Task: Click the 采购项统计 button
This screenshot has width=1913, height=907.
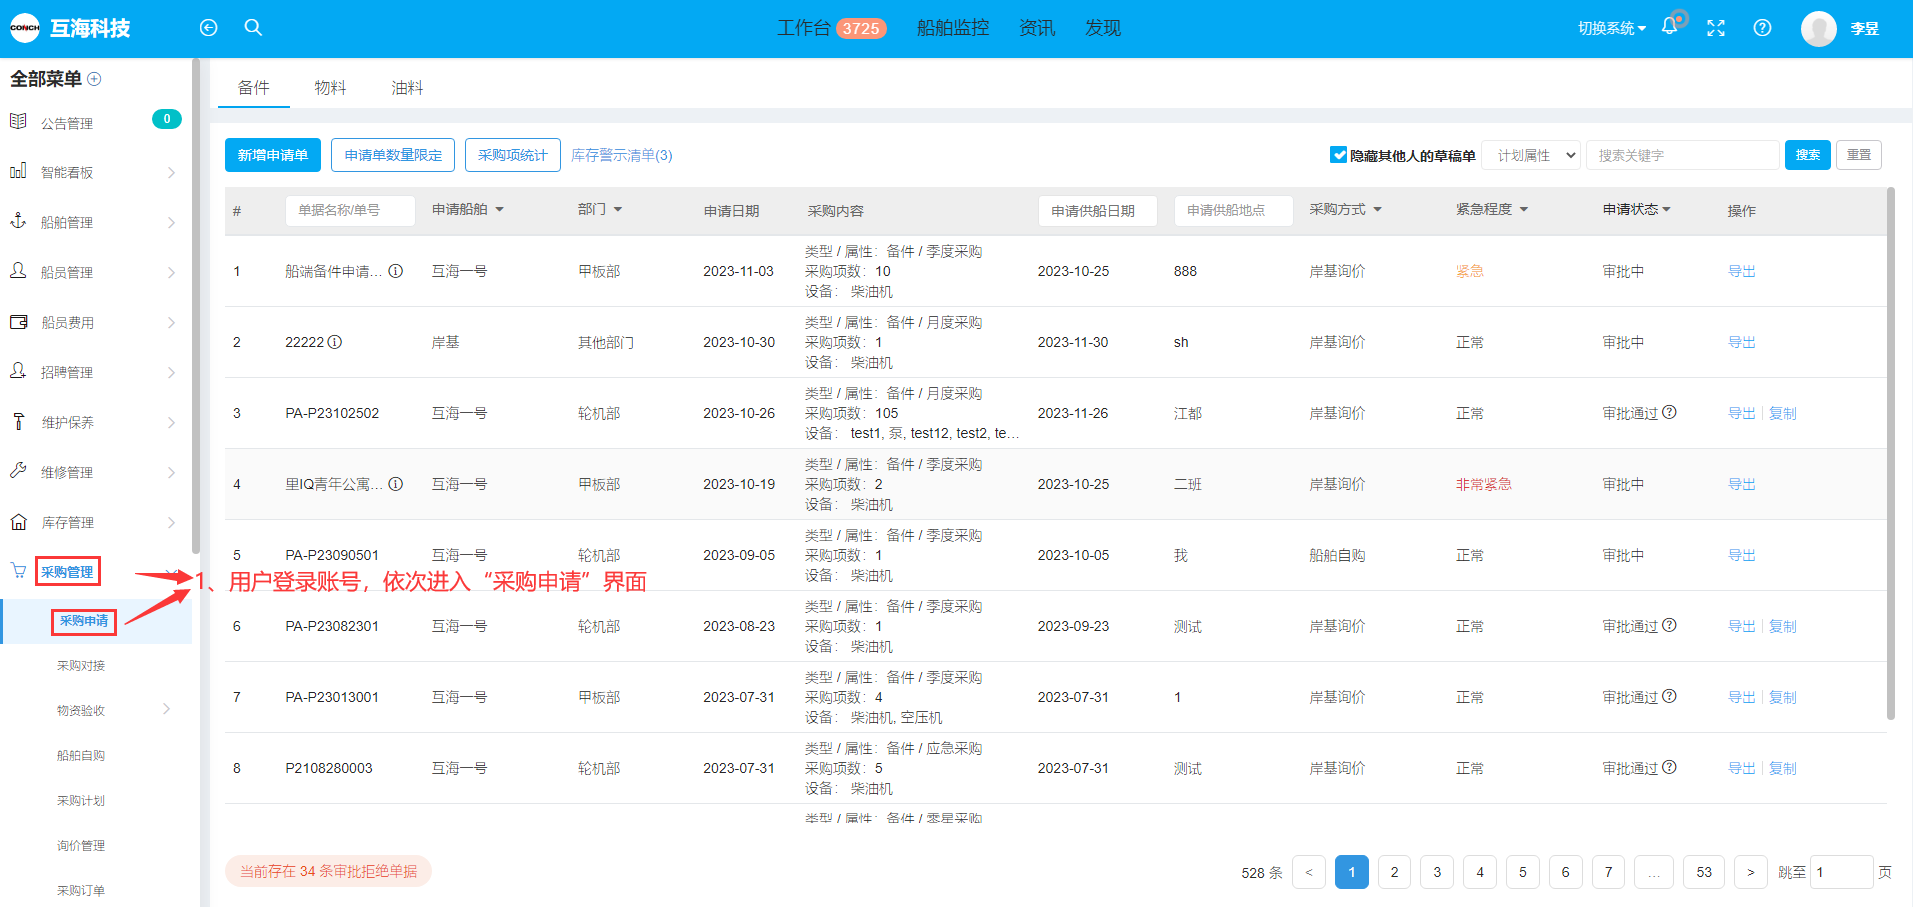Action: click(513, 155)
